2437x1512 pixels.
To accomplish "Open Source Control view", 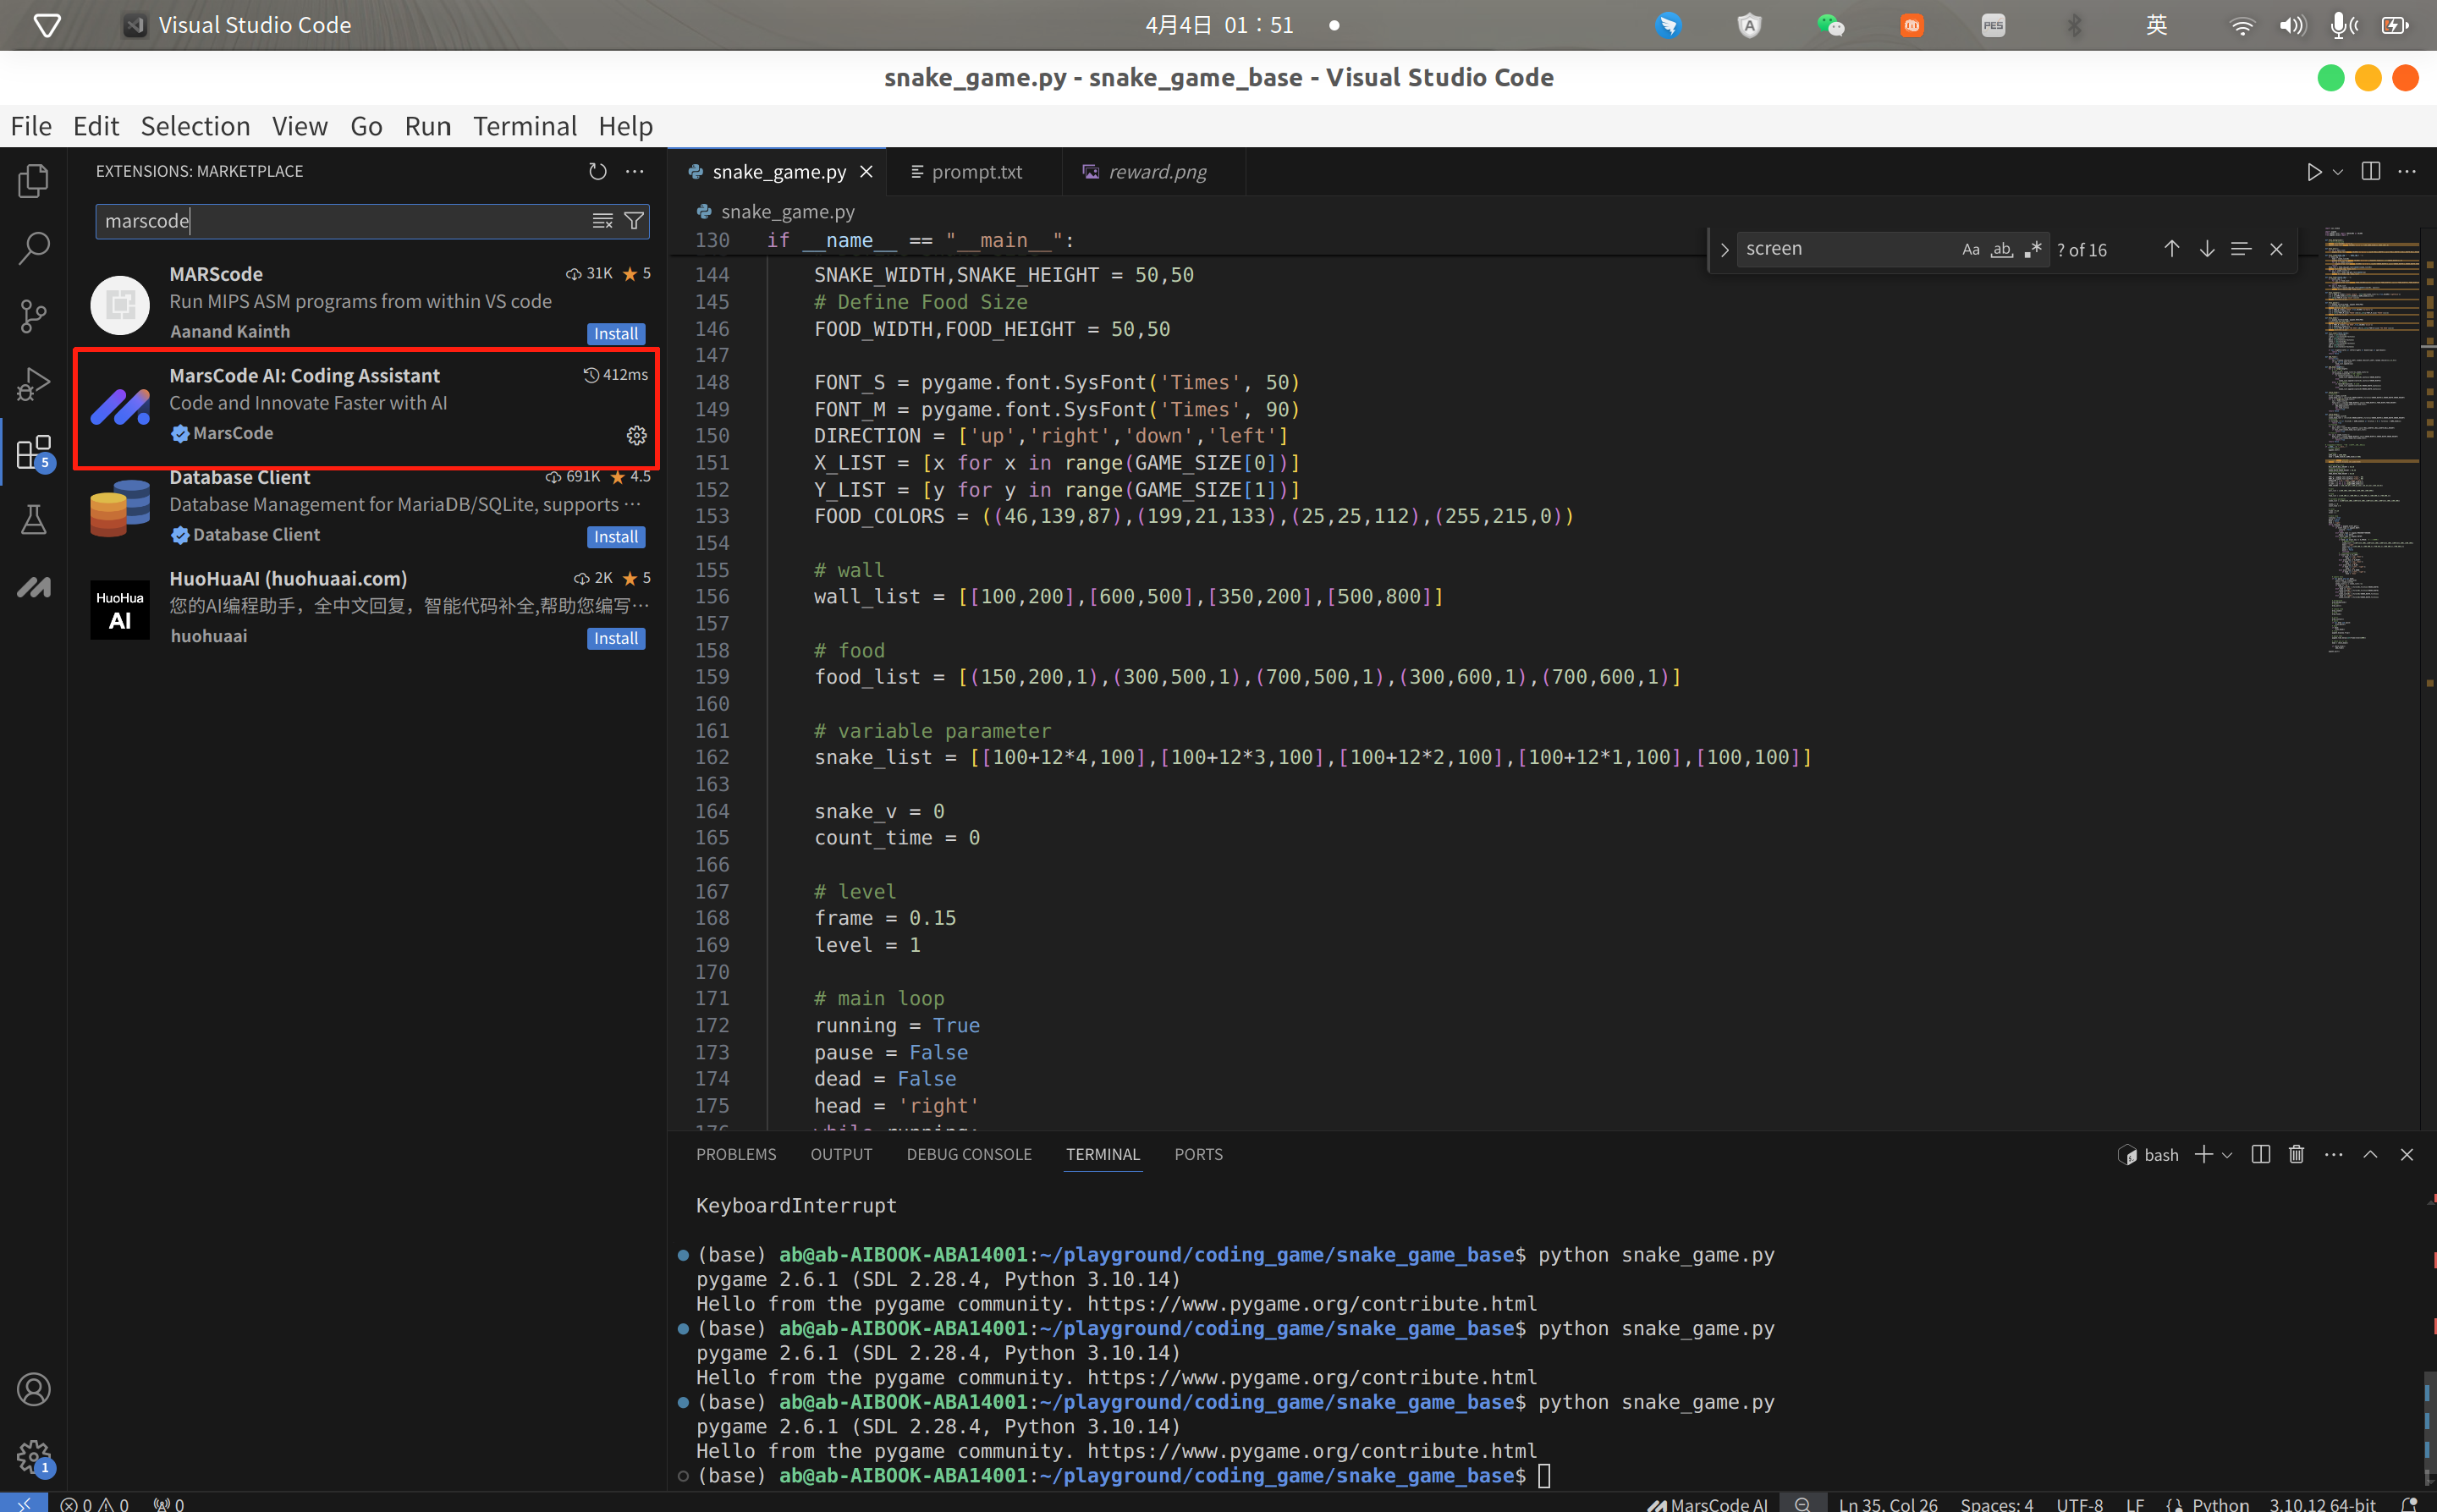I will (x=33, y=316).
